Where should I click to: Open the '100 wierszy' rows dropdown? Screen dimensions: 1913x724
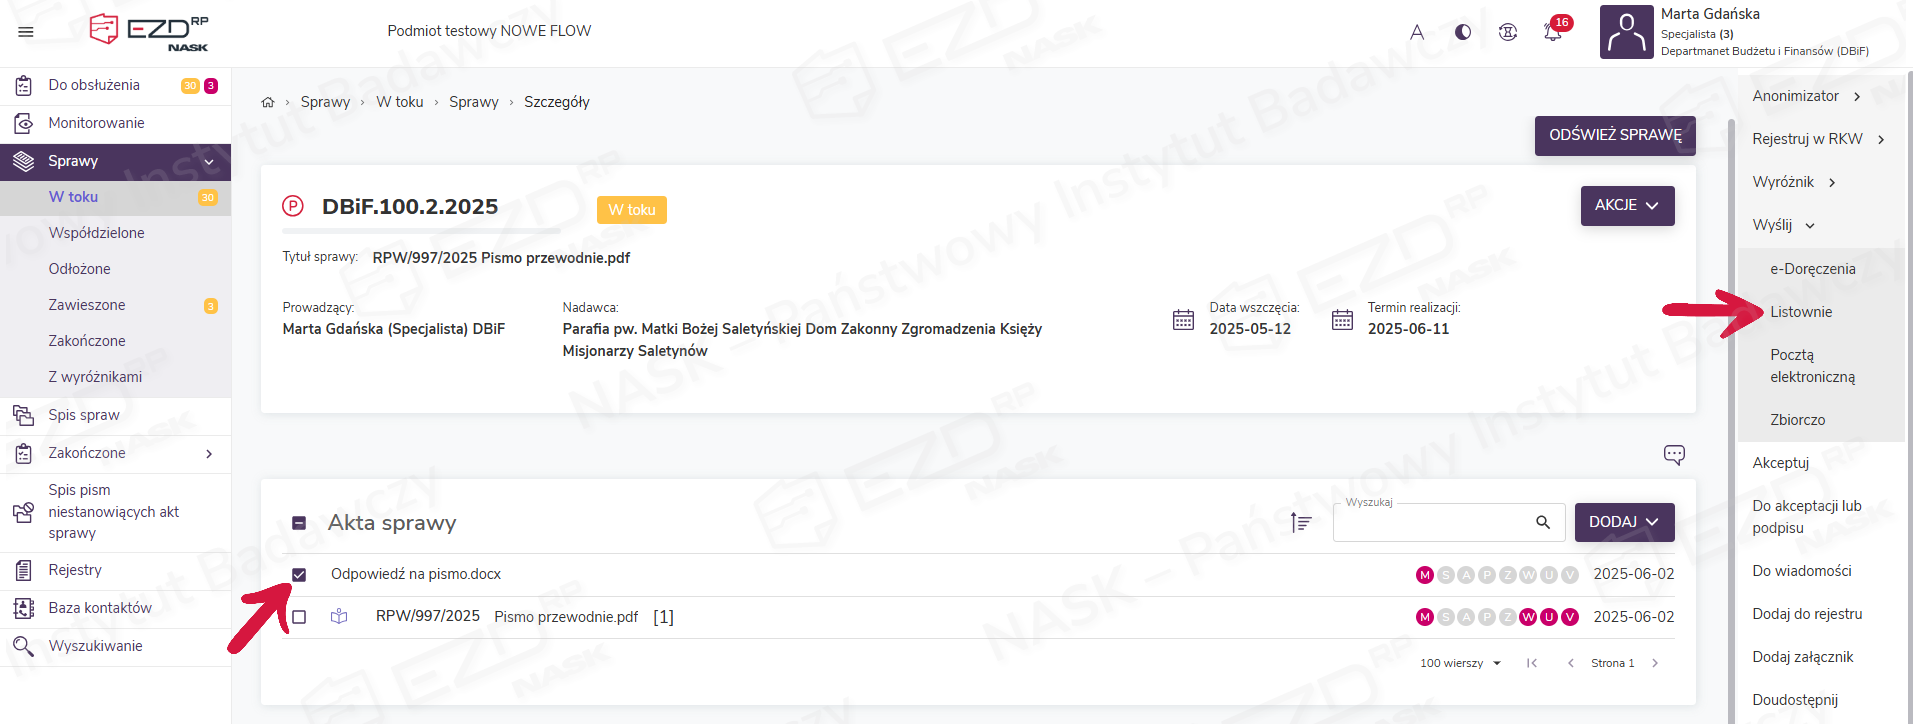(x=1460, y=663)
